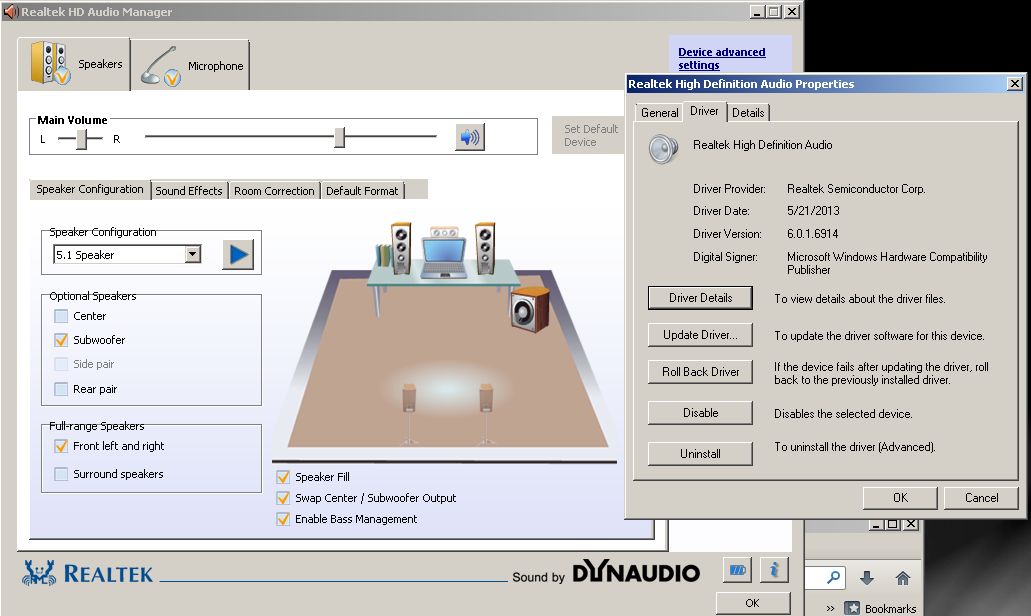
Task: Click the disabled Side pair checkbox
Action: tap(61, 364)
